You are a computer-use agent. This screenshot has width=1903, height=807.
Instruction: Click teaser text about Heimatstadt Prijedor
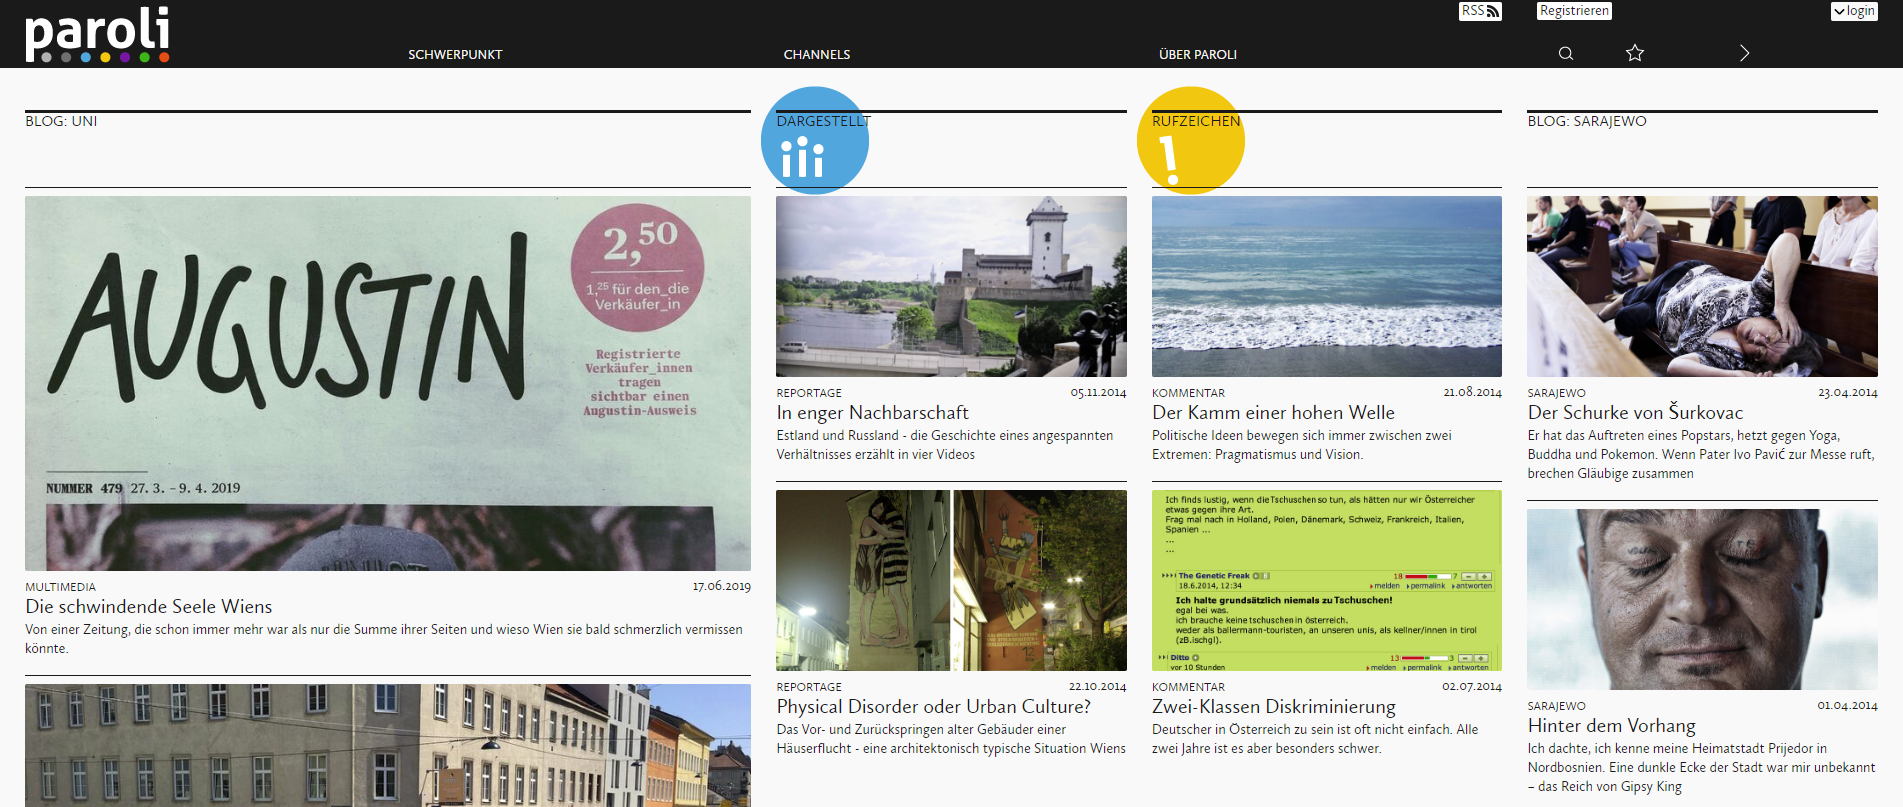coord(1701,767)
